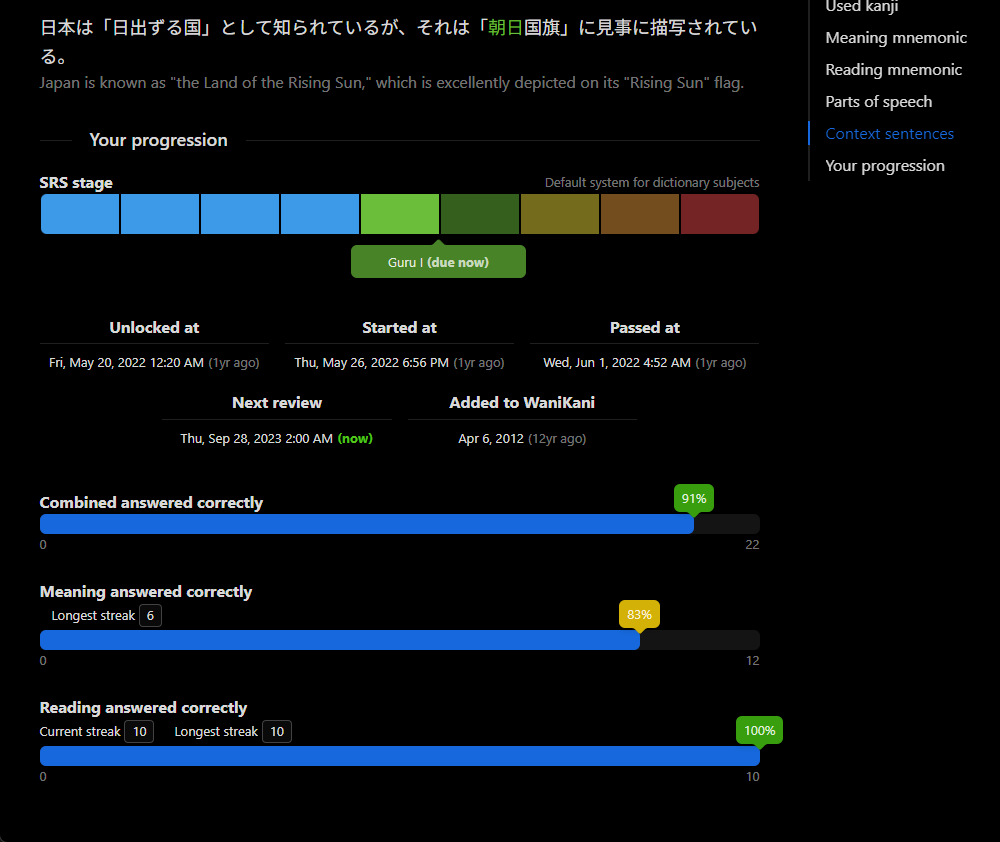Select Context sentences in sidebar
The height and width of the screenshot is (842, 1000).
pos(890,133)
